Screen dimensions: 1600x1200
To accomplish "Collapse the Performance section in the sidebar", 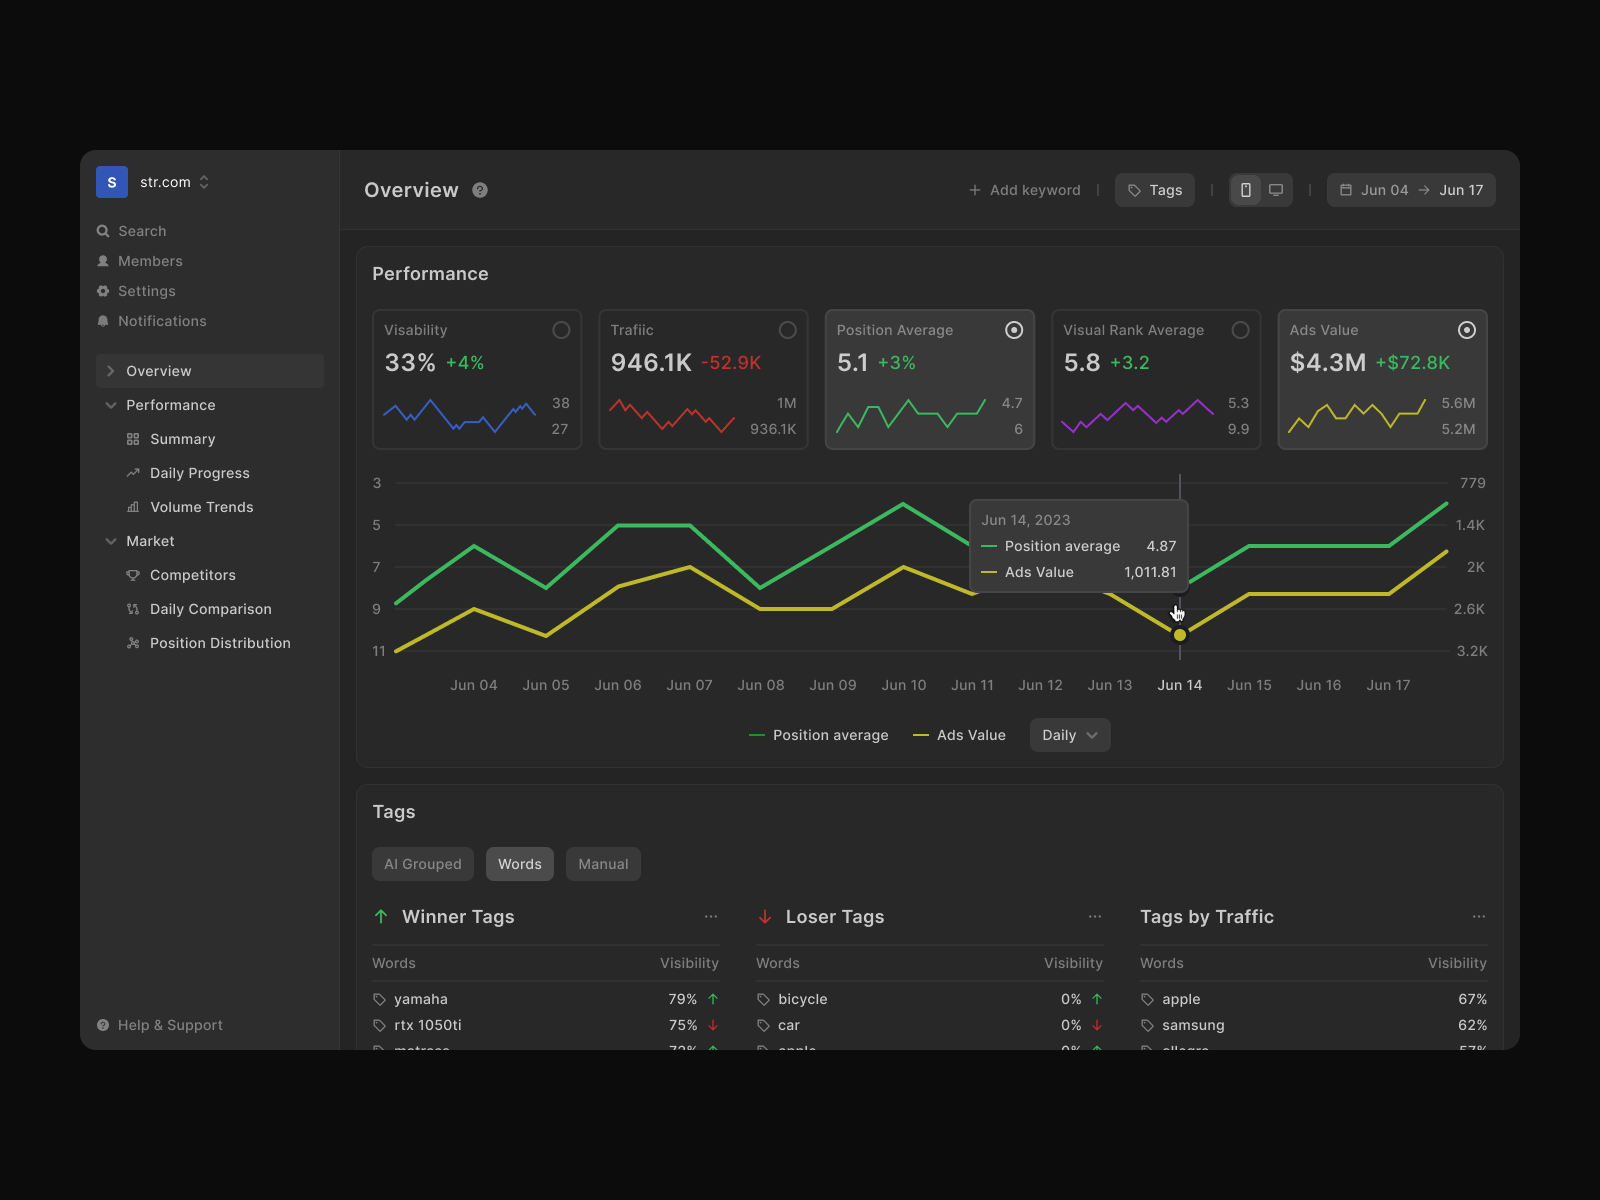I will coord(111,405).
